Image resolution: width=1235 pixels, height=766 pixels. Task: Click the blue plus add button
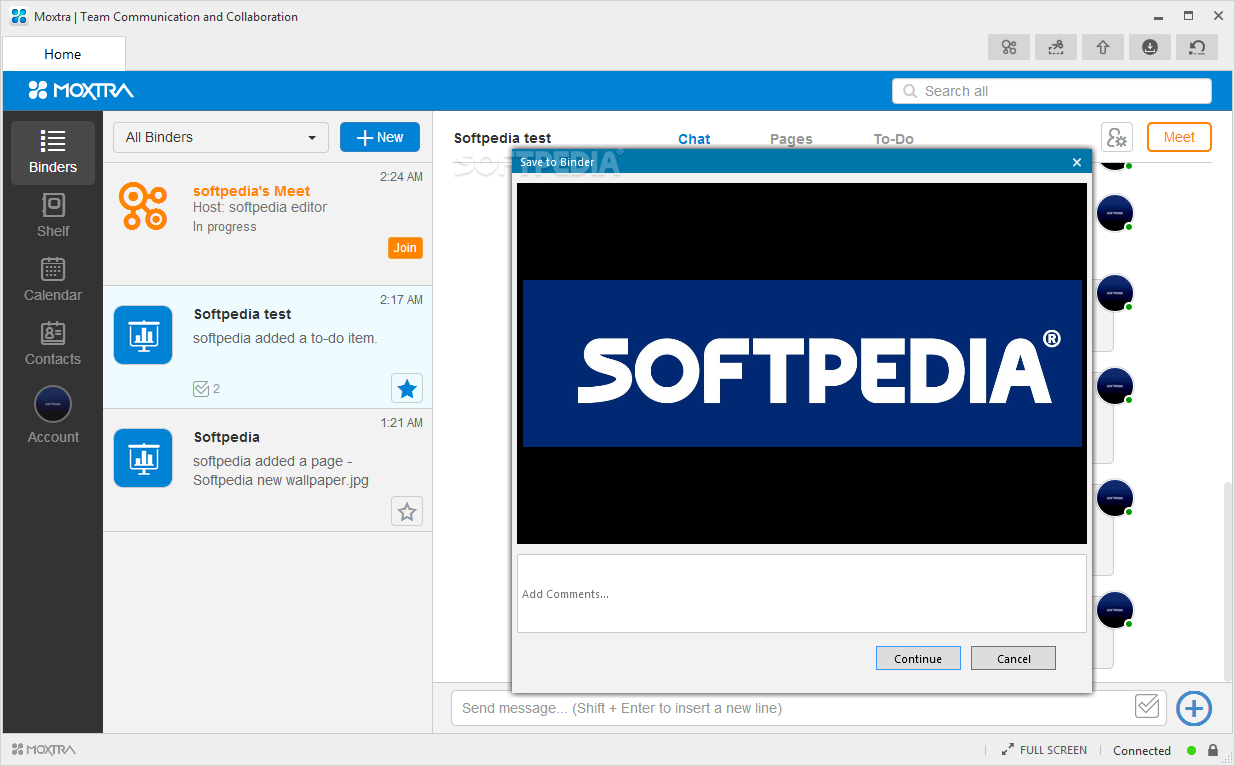click(x=1194, y=708)
